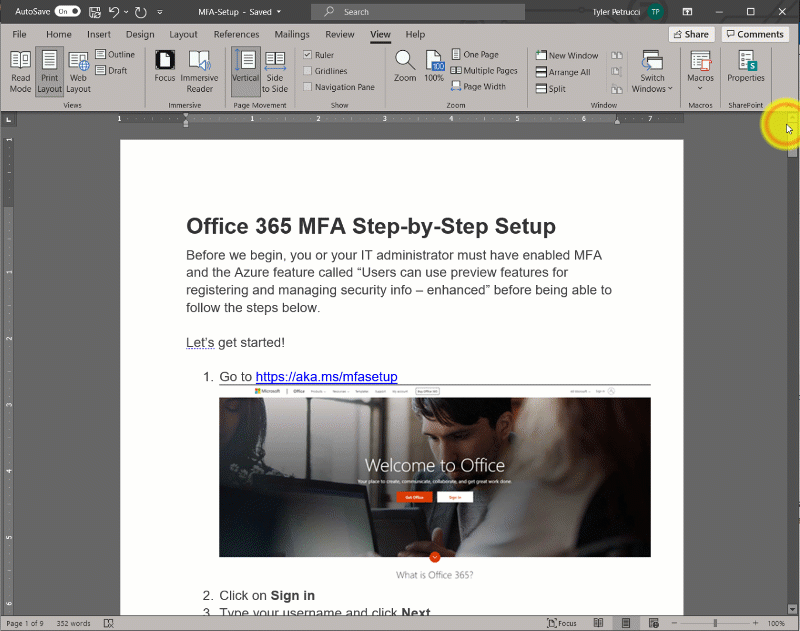Click Web Layout view
This screenshot has width=800, height=631.
78,70
